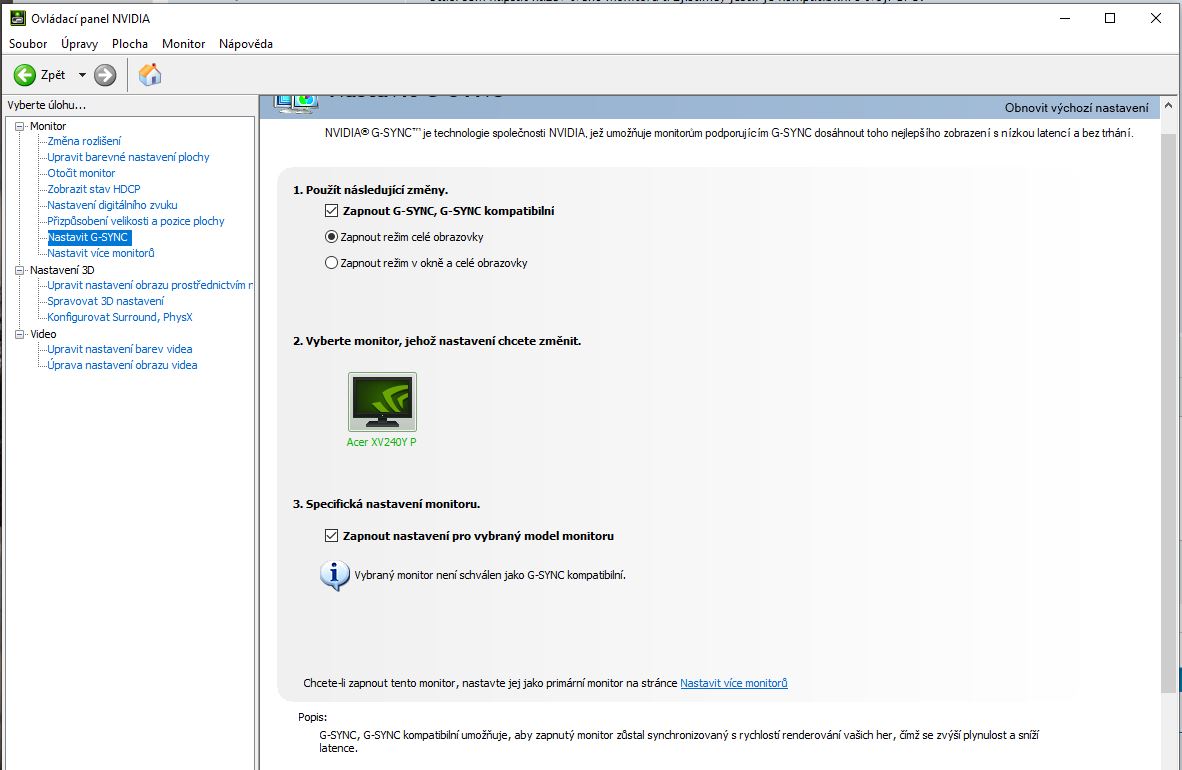Select the Acer XV240Y P monitor icon
The image size is (1182, 770).
pyautogui.click(x=382, y=402)
